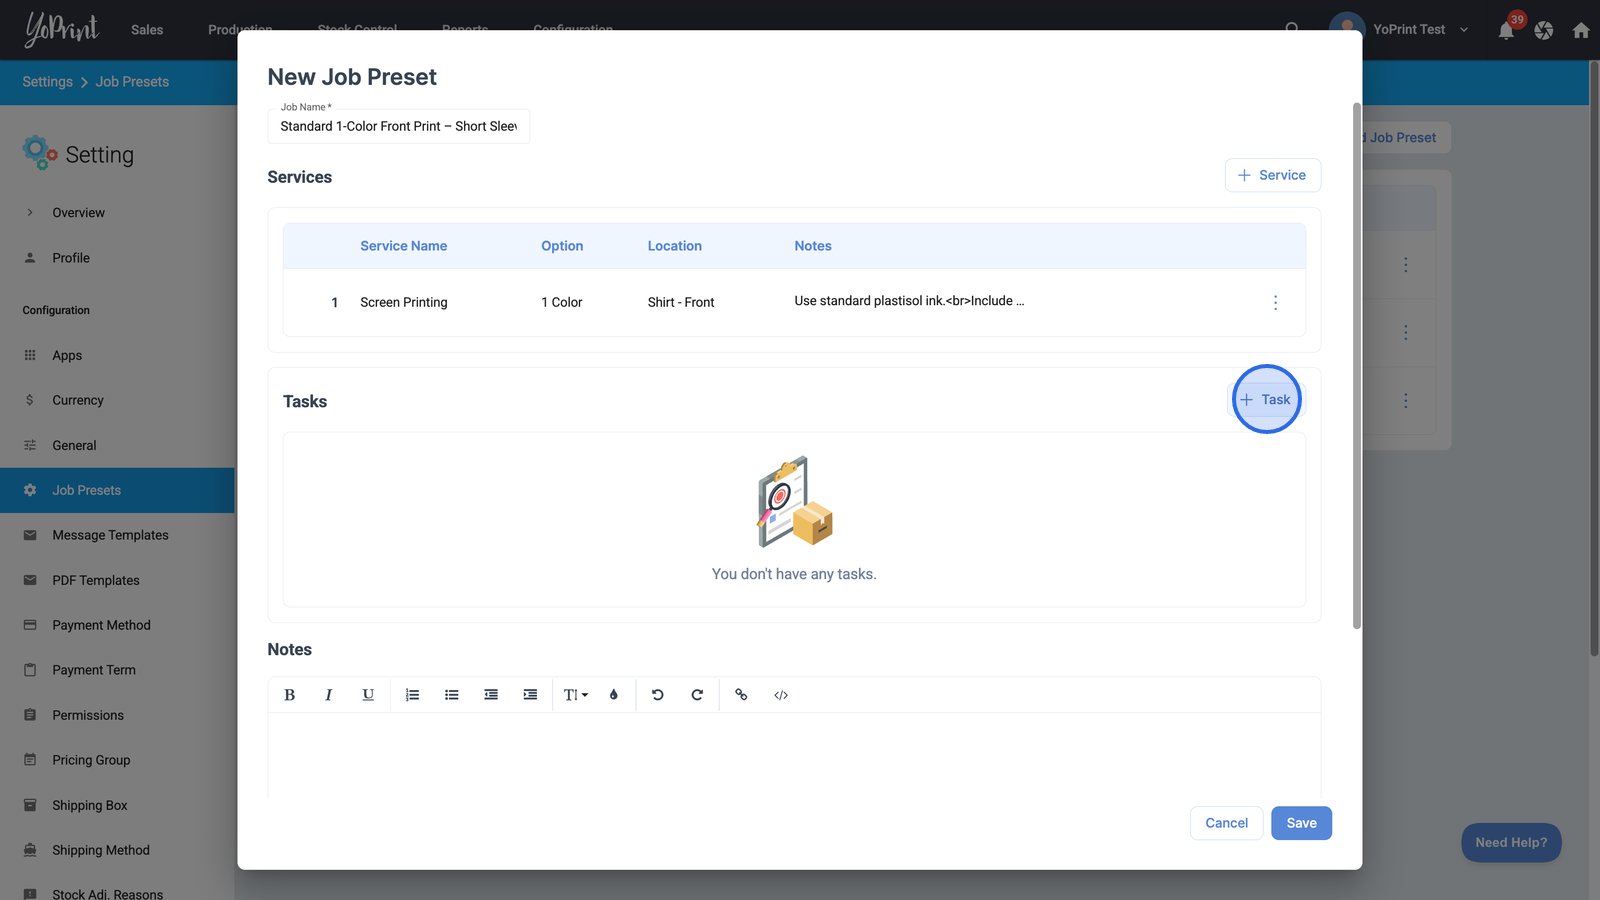
Task: Save the new job preset
Action: point(1301,823)
